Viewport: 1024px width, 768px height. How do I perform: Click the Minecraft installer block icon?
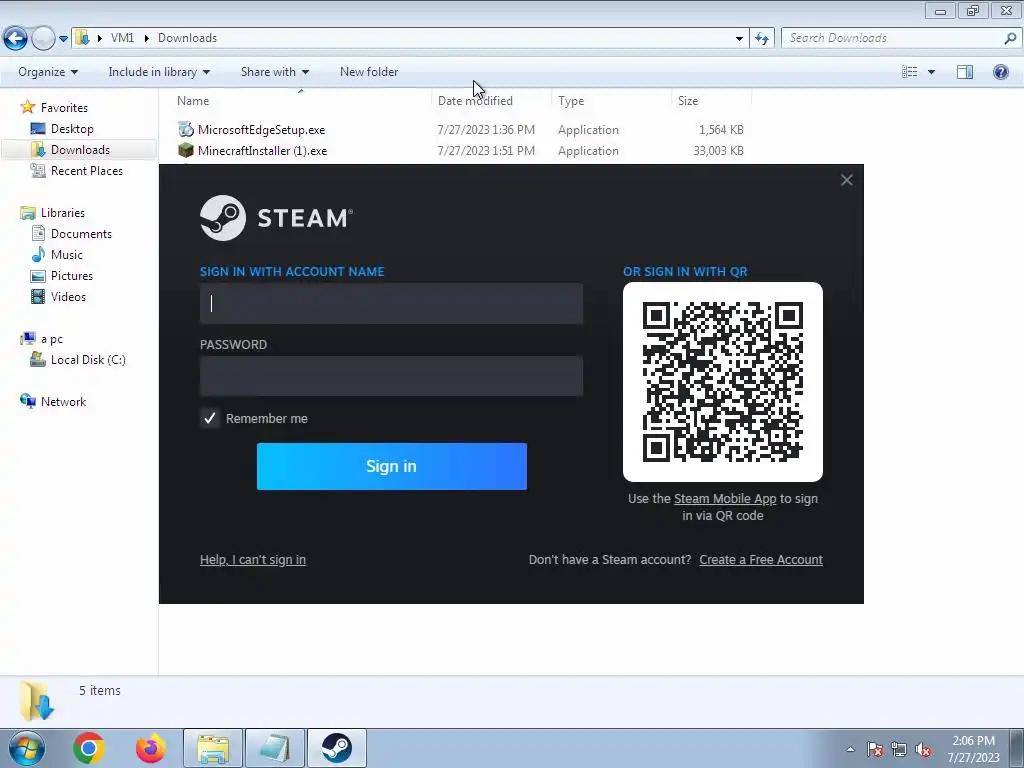pos(186,150)
